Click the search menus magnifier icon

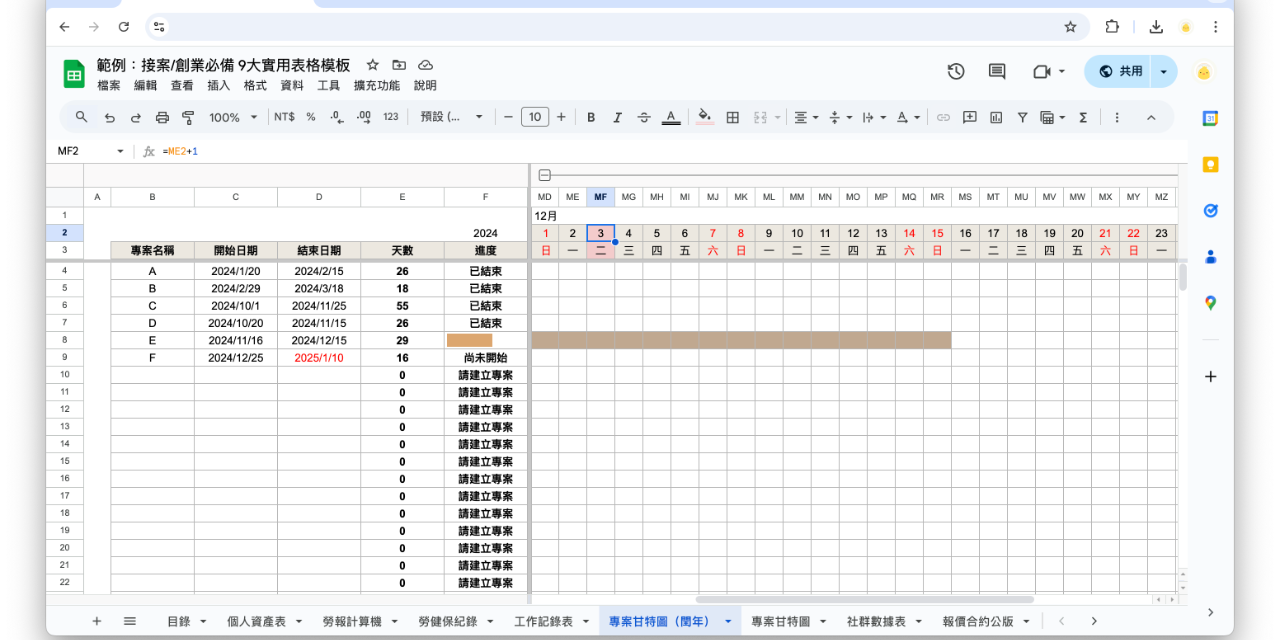[82, 117]
